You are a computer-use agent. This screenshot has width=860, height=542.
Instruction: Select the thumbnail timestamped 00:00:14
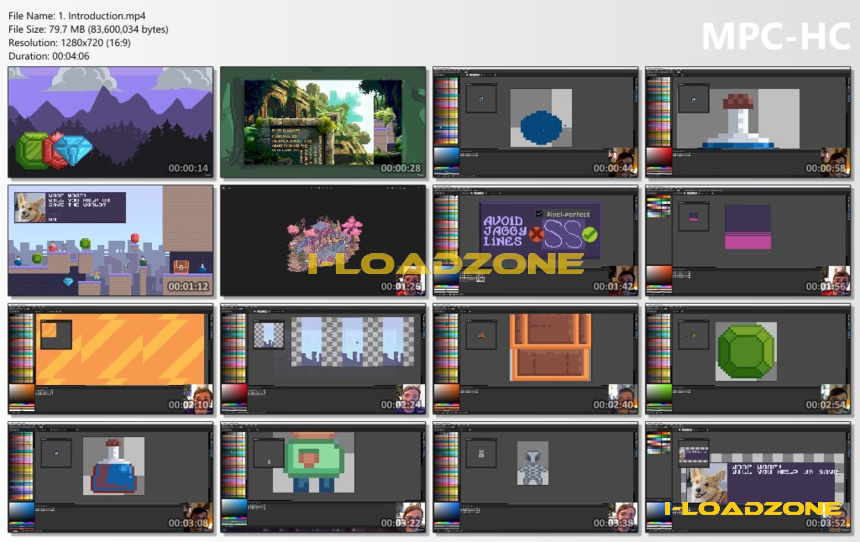click(111, 122)
